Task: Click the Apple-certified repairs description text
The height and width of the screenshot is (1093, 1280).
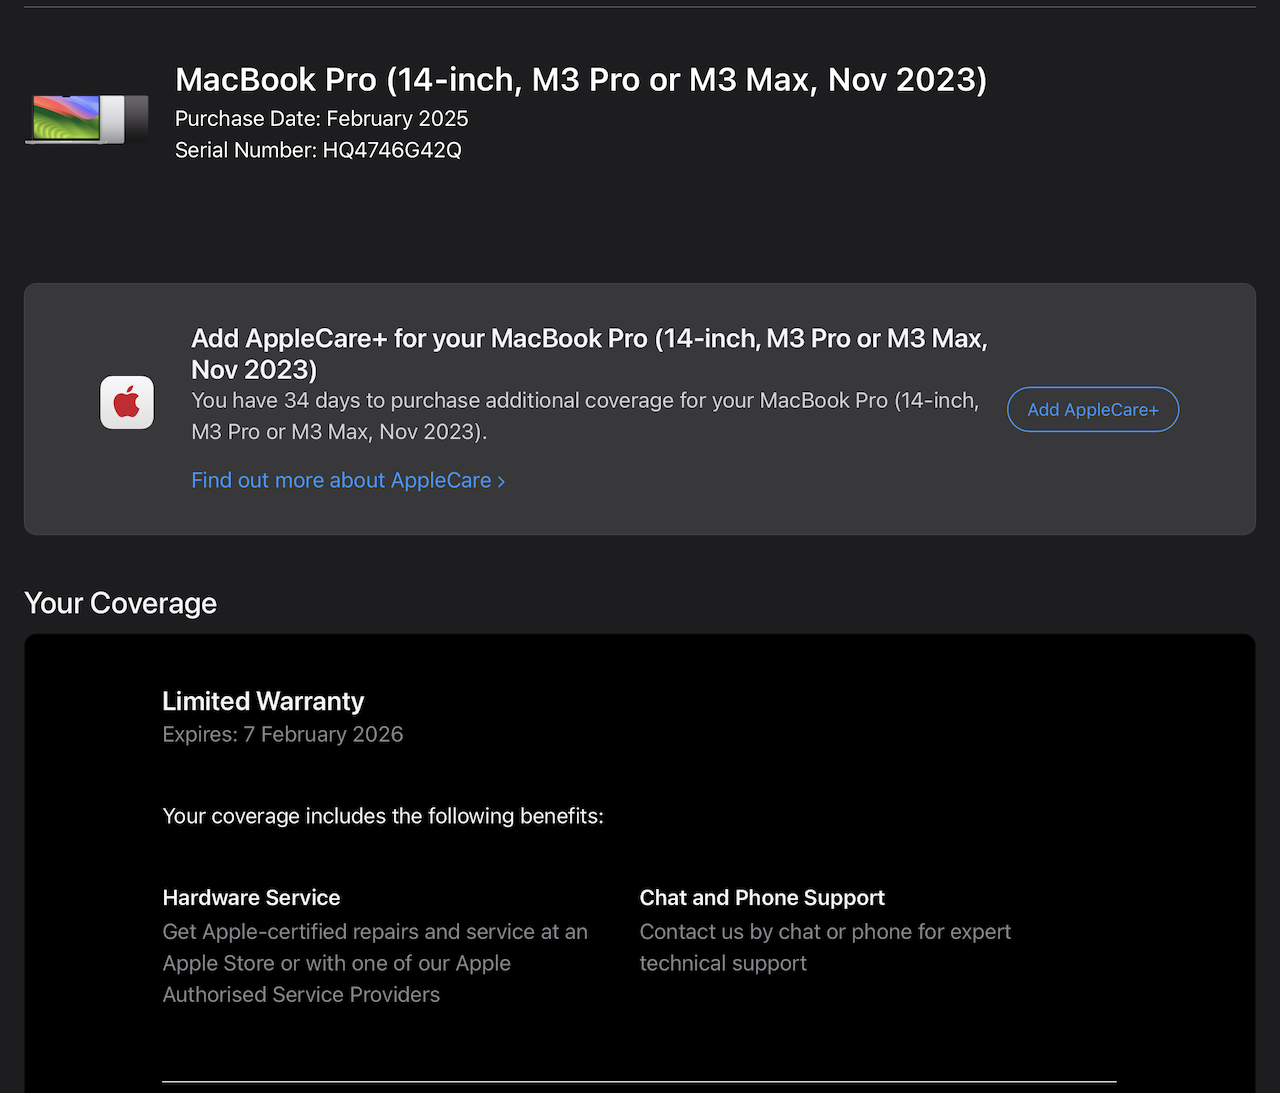Action: (x=375, y=963)
